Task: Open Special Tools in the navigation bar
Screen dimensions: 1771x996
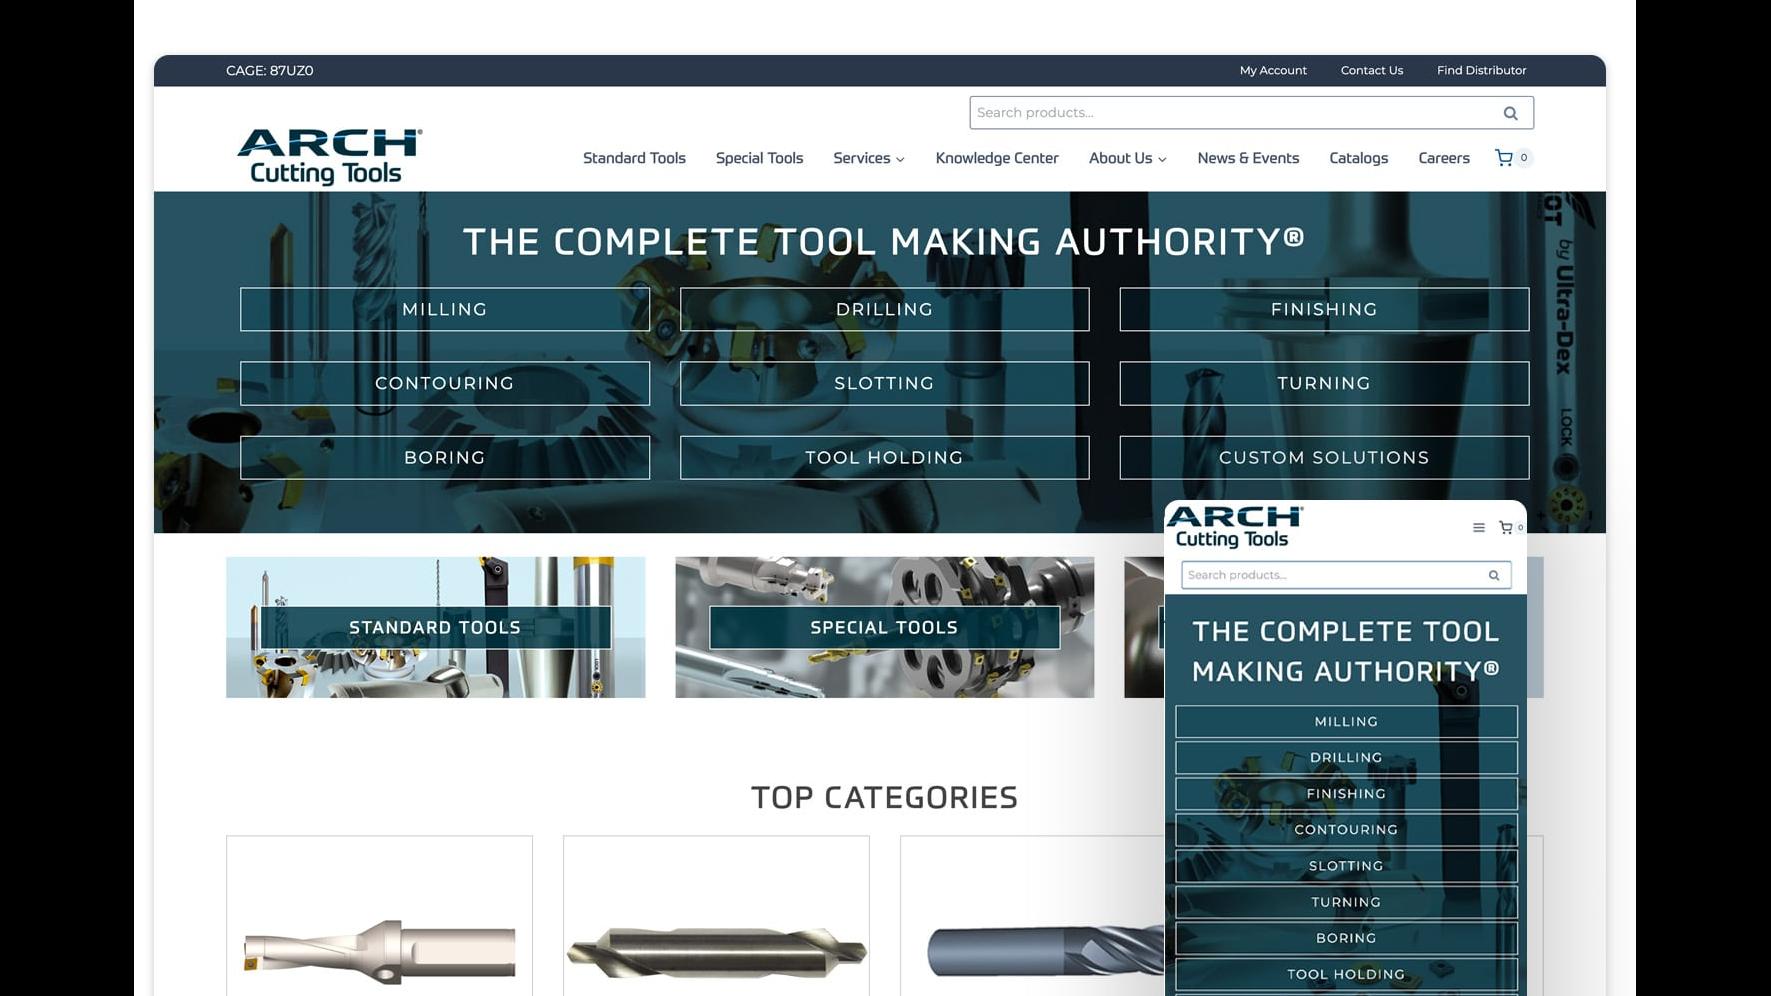Action: pyautogui.click(x=759, y=158)
